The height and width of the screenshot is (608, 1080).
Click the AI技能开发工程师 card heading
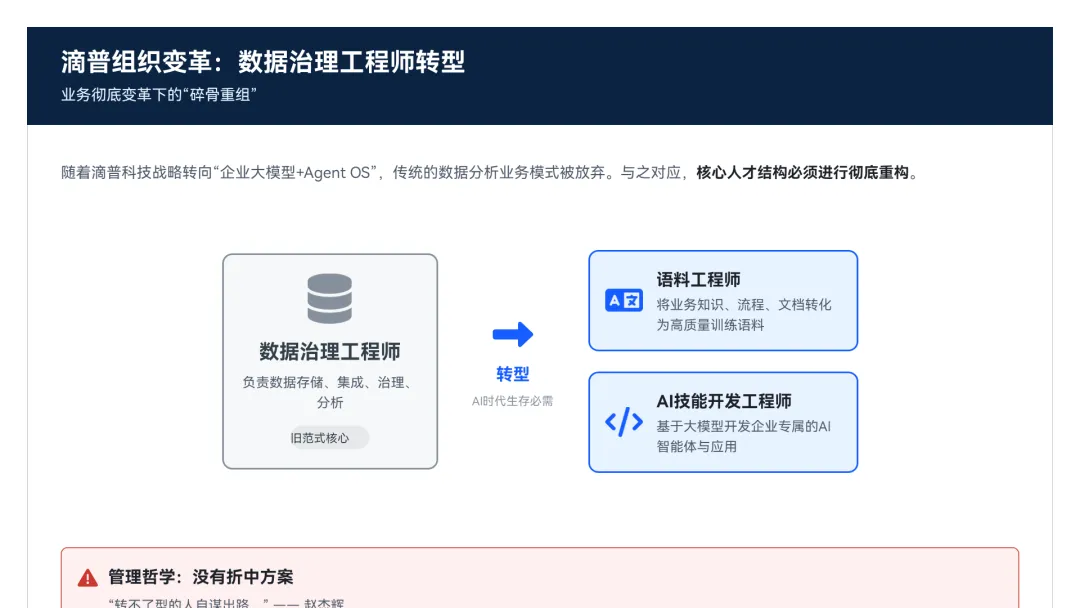[724, 401]
